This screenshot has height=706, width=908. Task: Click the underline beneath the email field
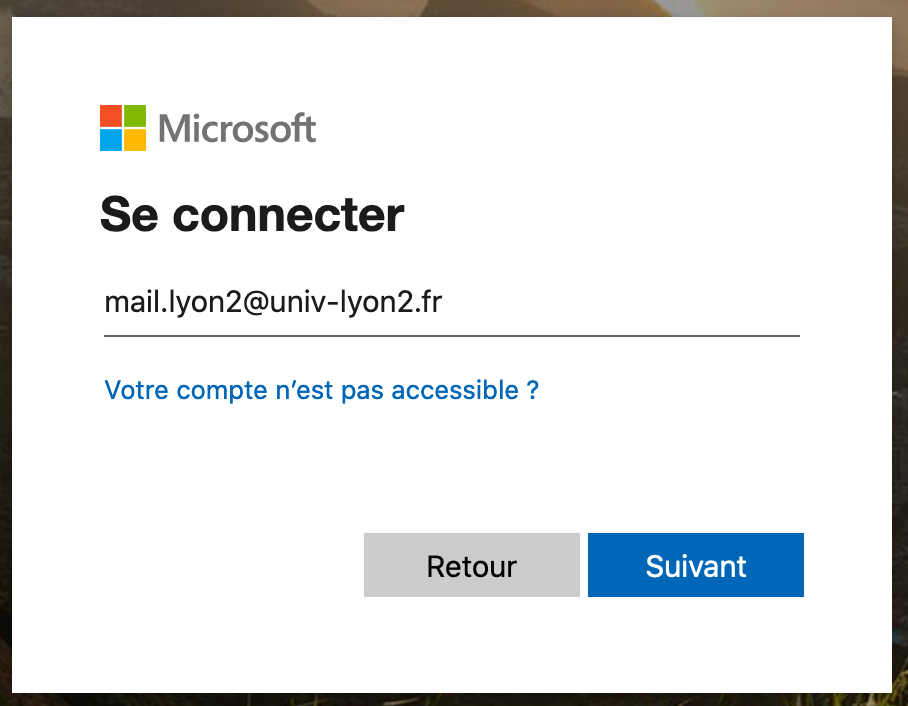[x=452, y=335]
